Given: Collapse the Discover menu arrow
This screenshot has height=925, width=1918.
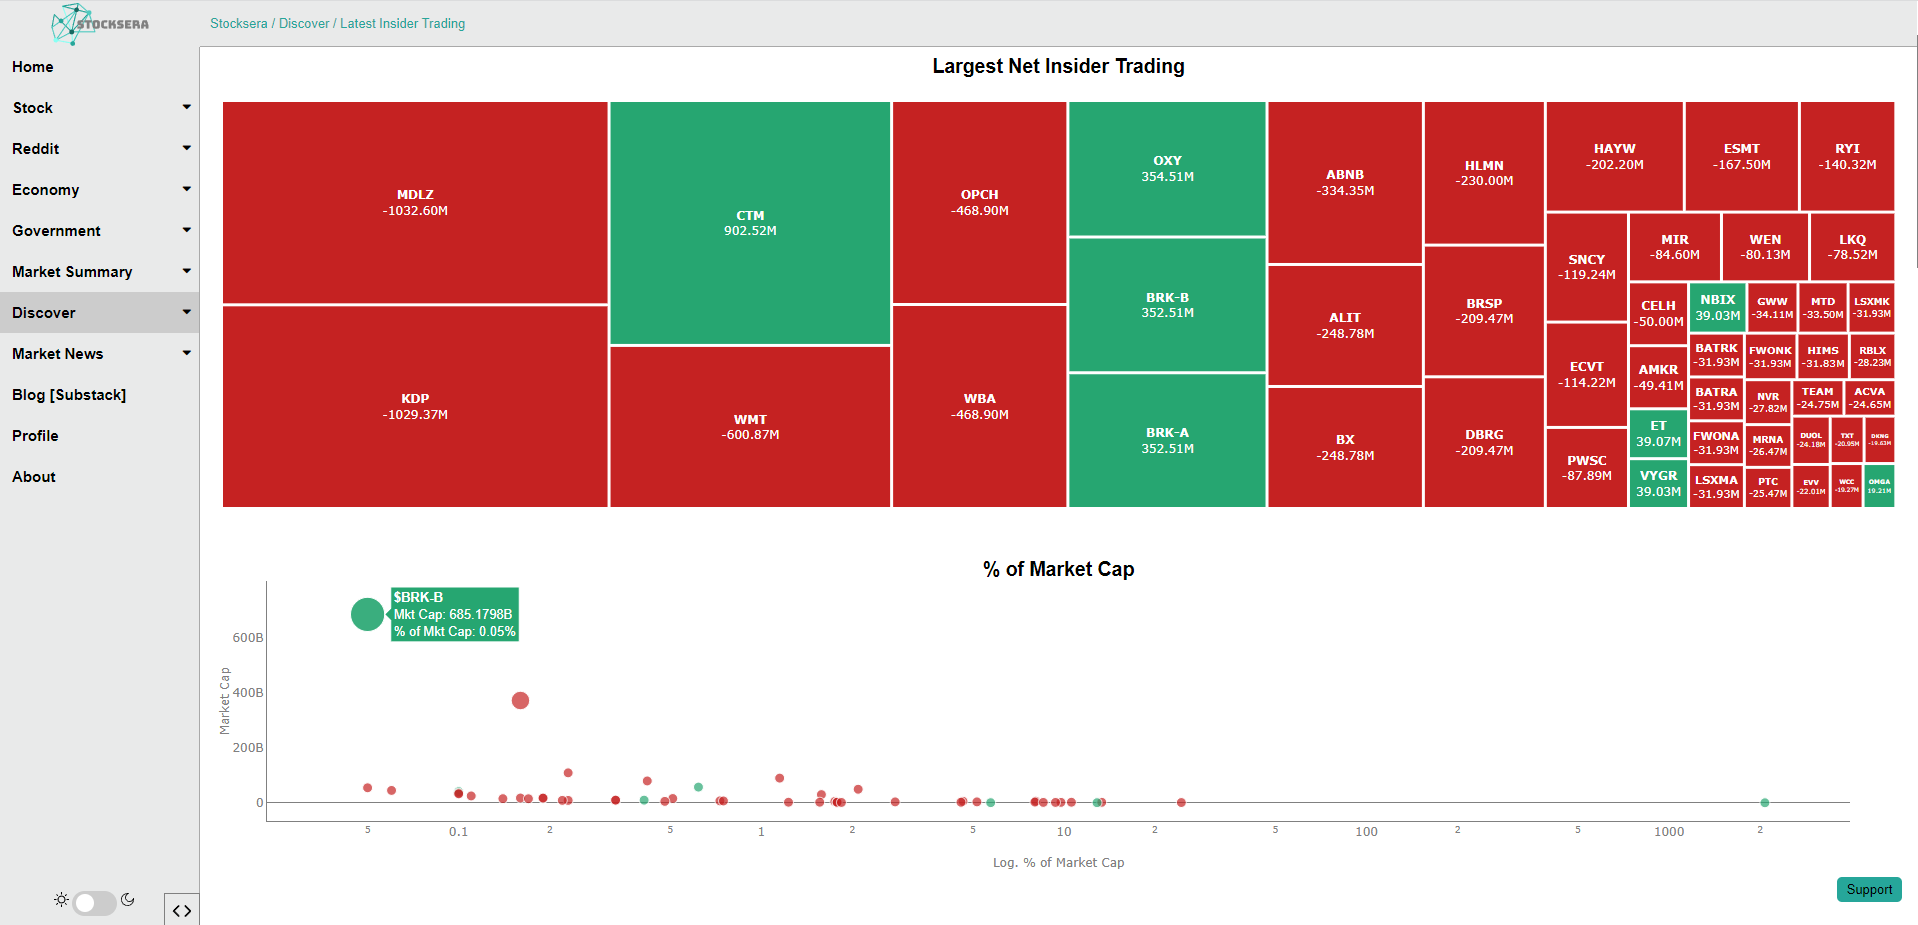Looking at the screenshot, I should (186, 312).
